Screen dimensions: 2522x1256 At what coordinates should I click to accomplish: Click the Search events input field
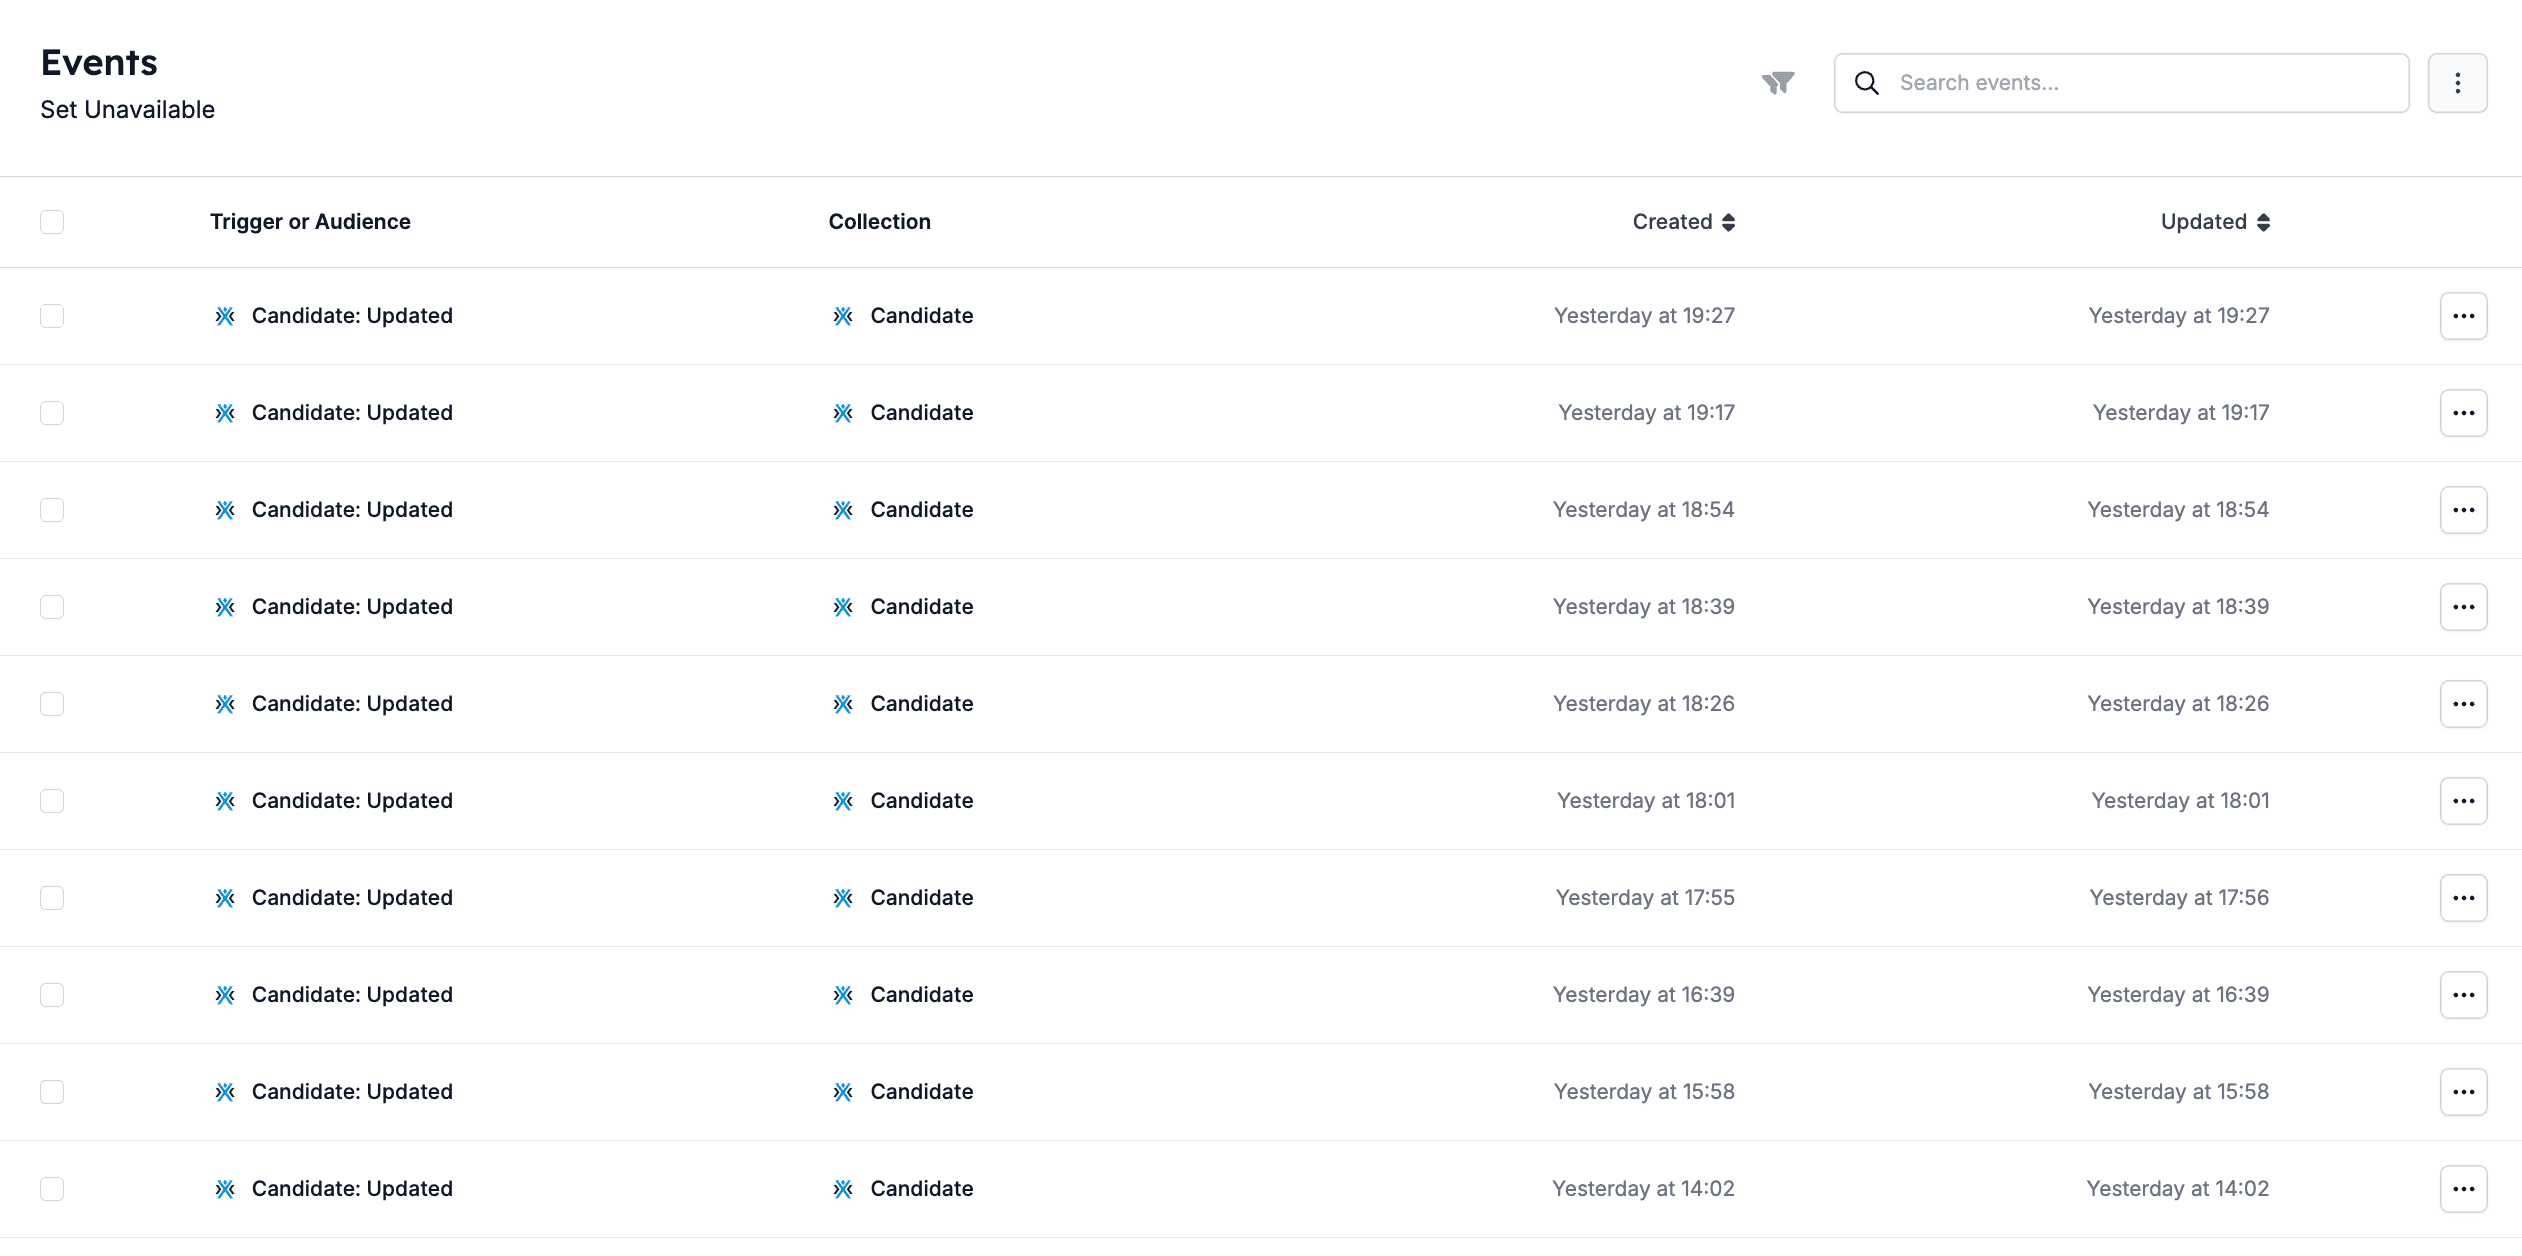pos(2121,83)
